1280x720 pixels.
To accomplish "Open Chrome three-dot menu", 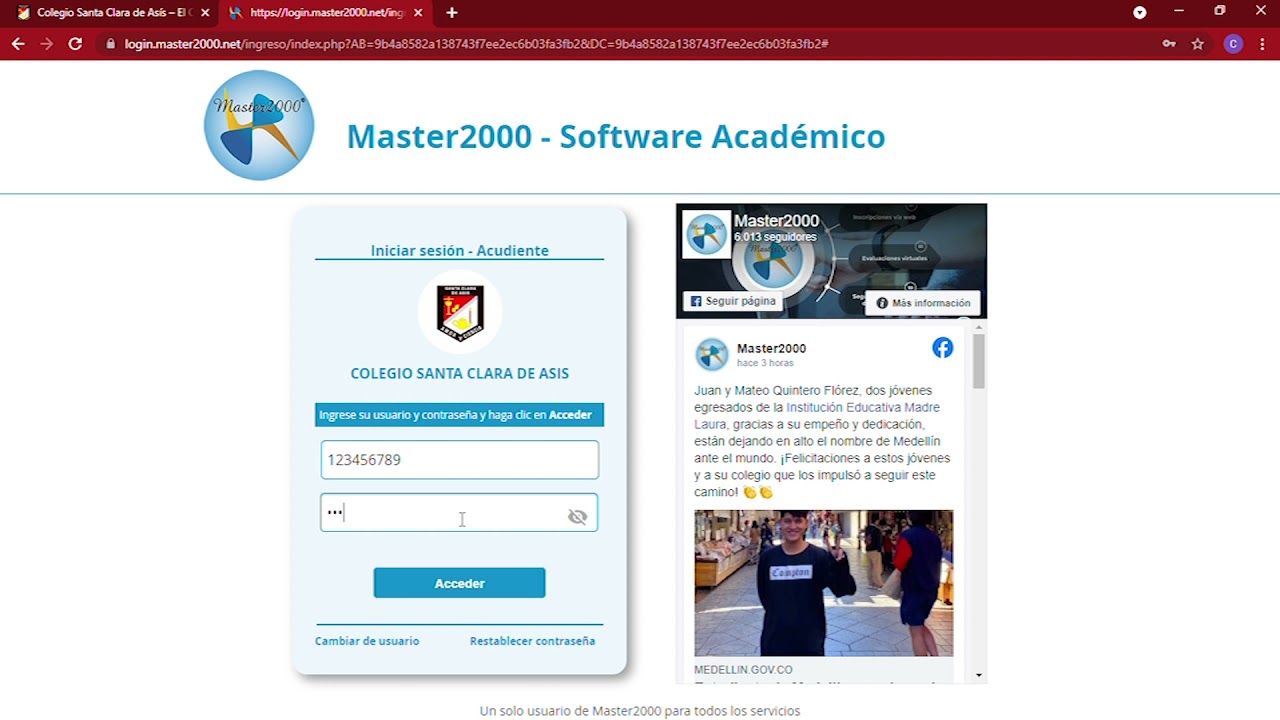I will [x=1263, y=44].
